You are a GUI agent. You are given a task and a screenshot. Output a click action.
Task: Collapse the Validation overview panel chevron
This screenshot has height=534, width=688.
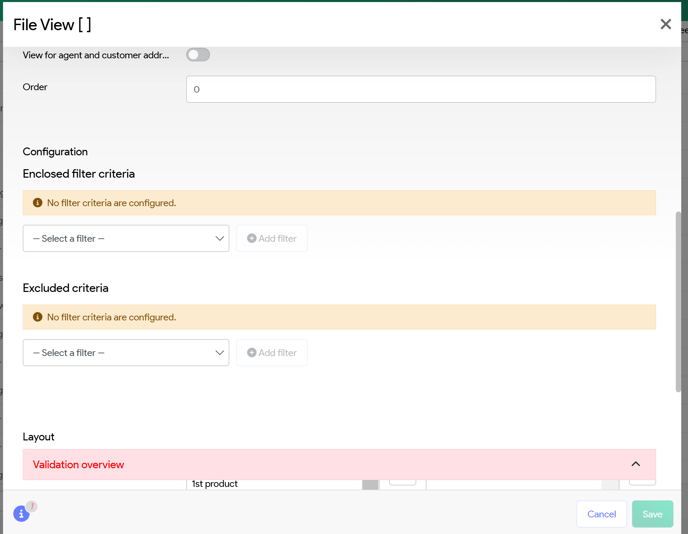click(635, 464)
